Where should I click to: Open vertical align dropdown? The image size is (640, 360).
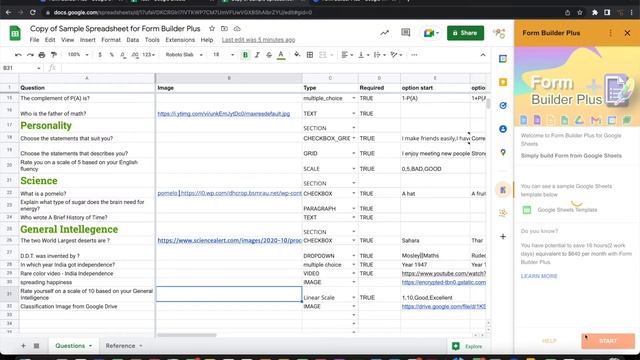click(x=363, y=55)
